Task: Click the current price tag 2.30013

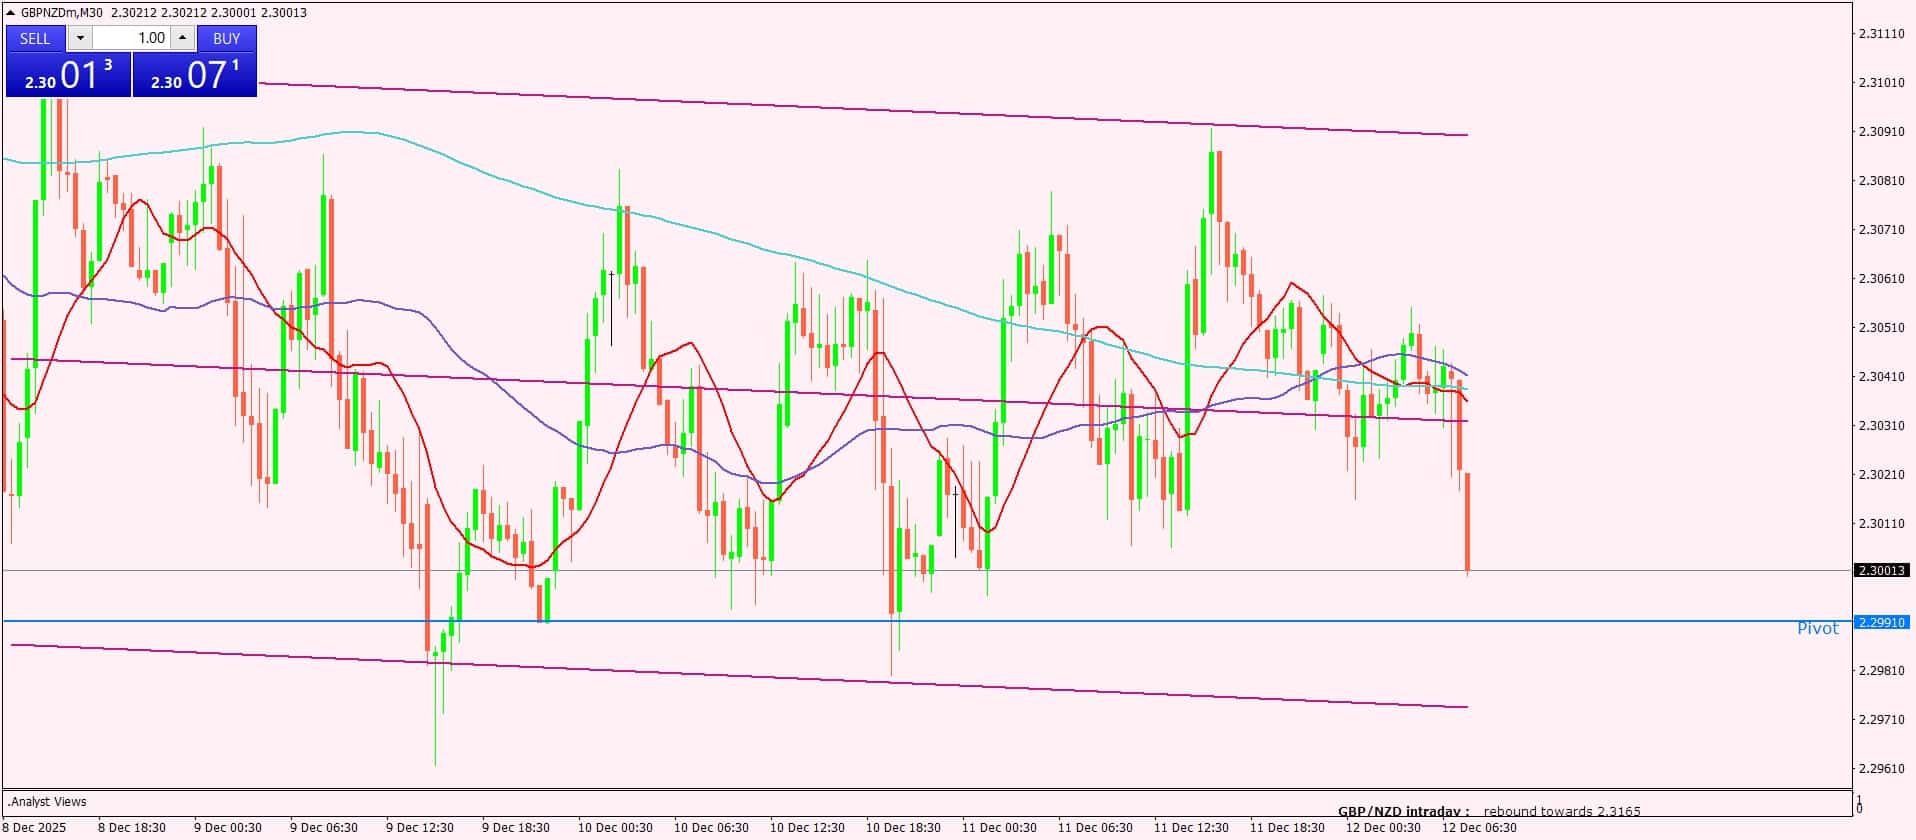Action: point(1882,571)
